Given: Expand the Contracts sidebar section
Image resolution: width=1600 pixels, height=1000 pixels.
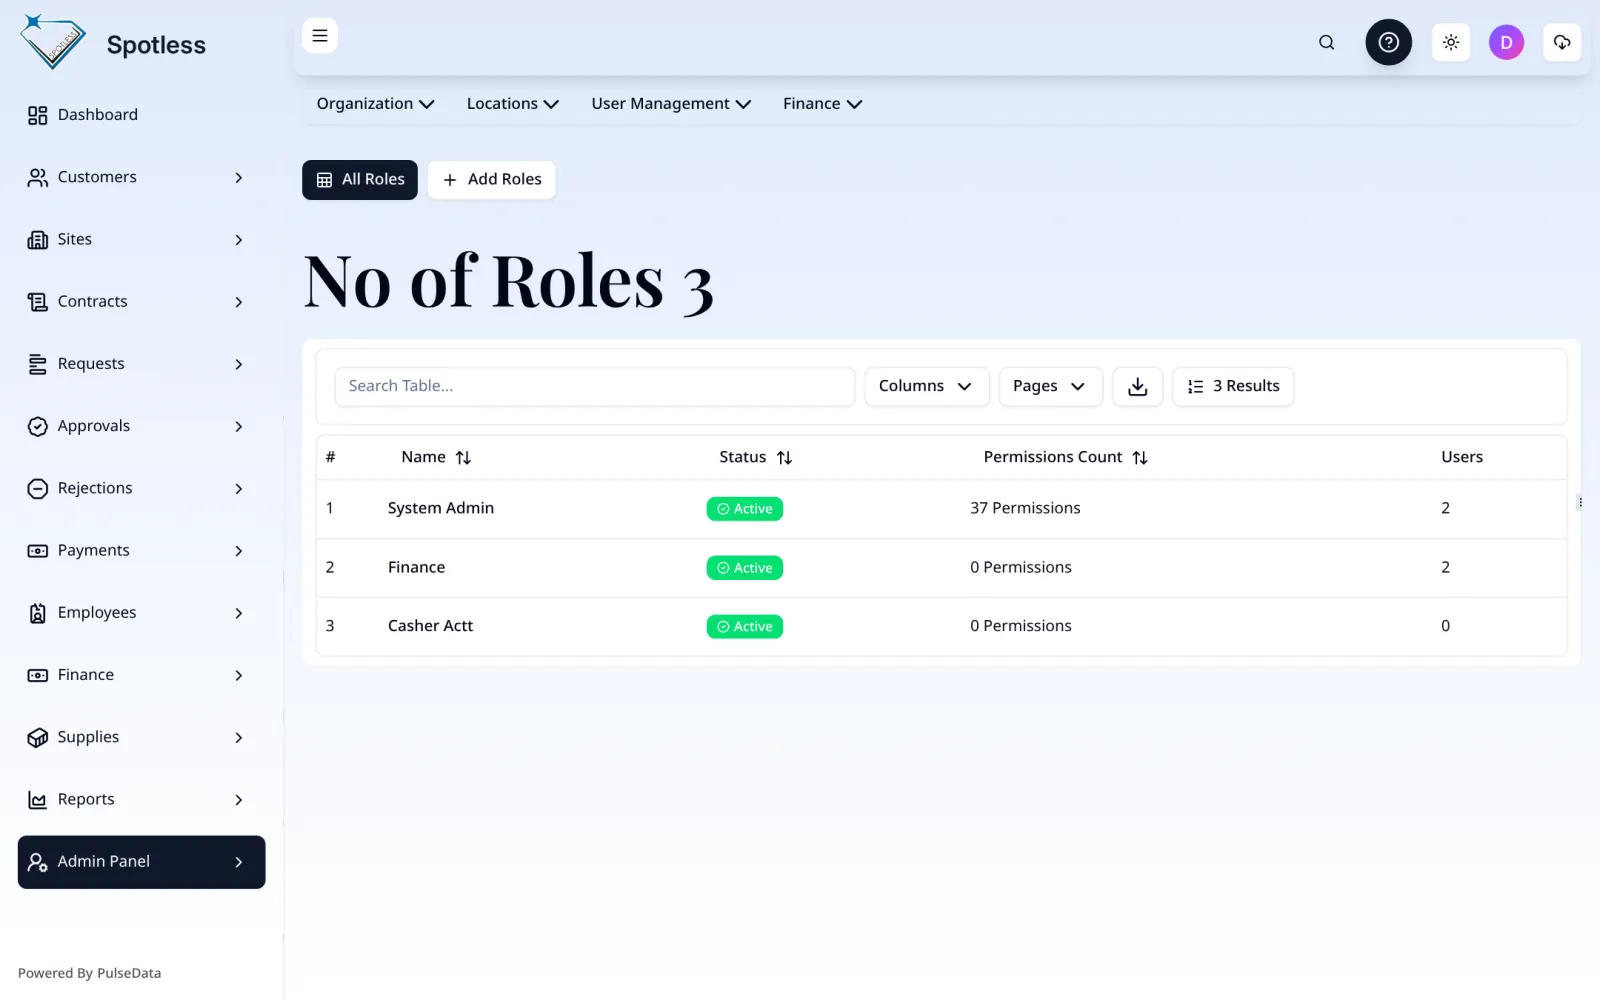Looking at the screenshot, I should pyautogui.click(x=141, y=302).
